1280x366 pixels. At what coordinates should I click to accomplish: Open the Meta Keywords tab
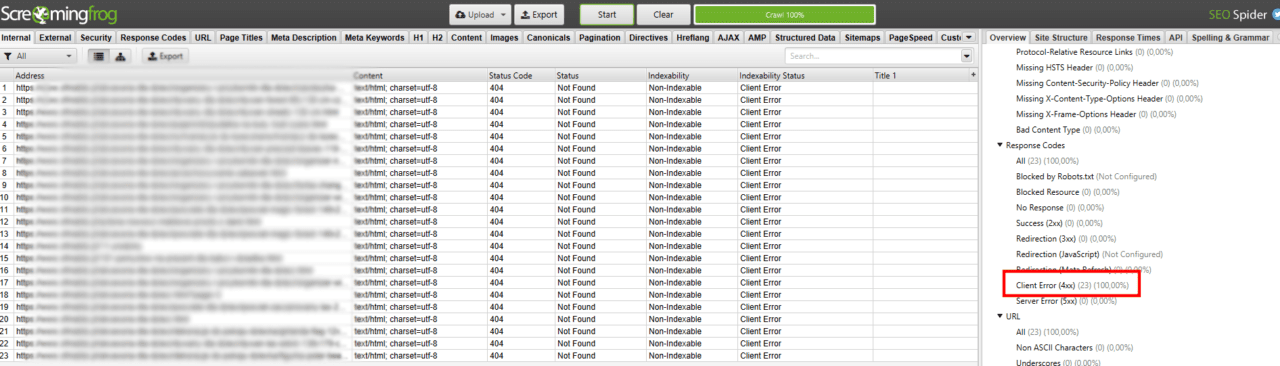pos(375,37)
